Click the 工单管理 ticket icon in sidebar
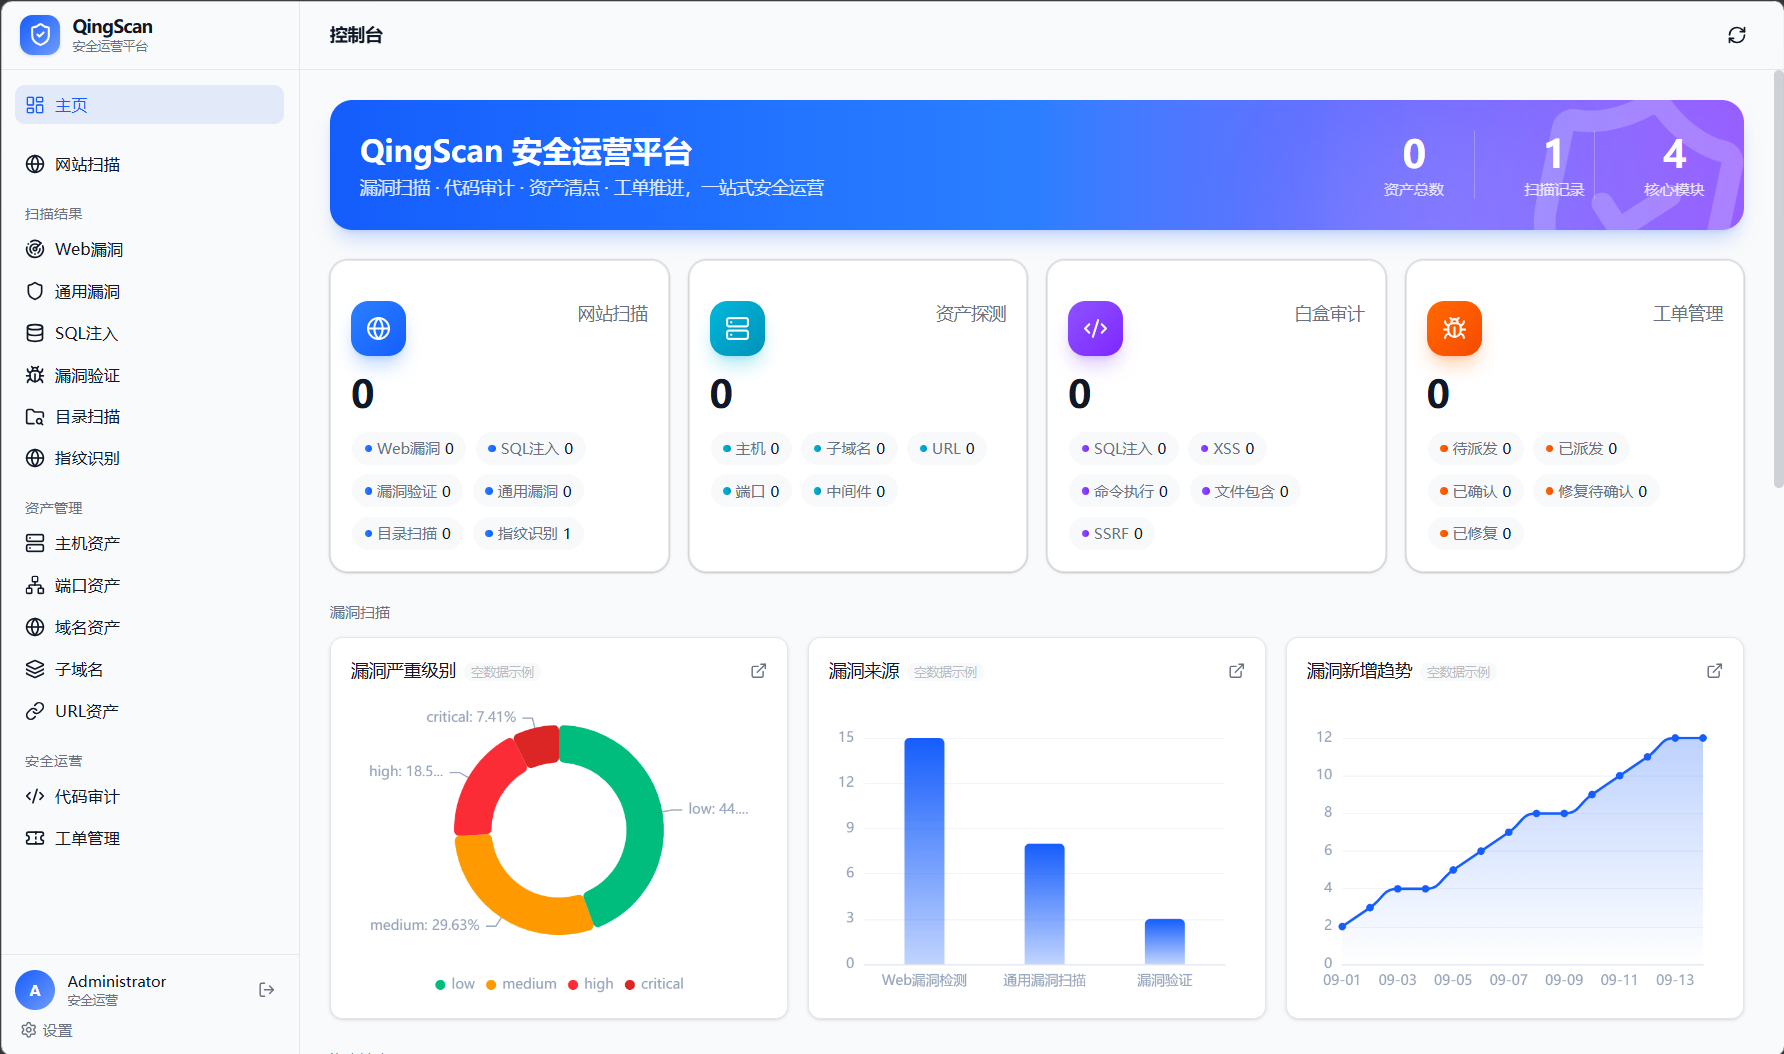Screen dimensions: 1784x1054 click(x=35, y=838)
